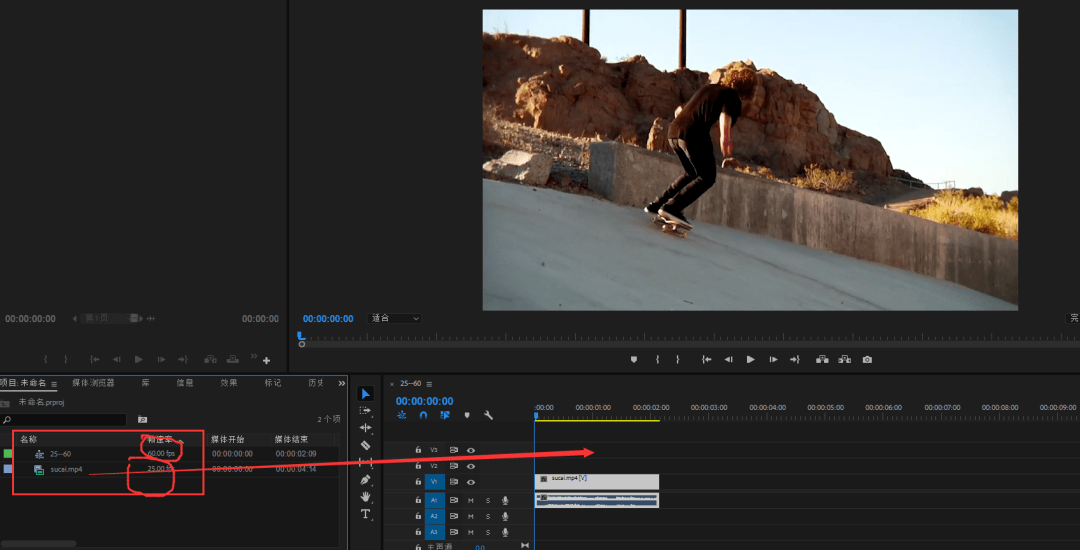
Task: Select sucai.mp4 clip in project list
Action: 66,469
